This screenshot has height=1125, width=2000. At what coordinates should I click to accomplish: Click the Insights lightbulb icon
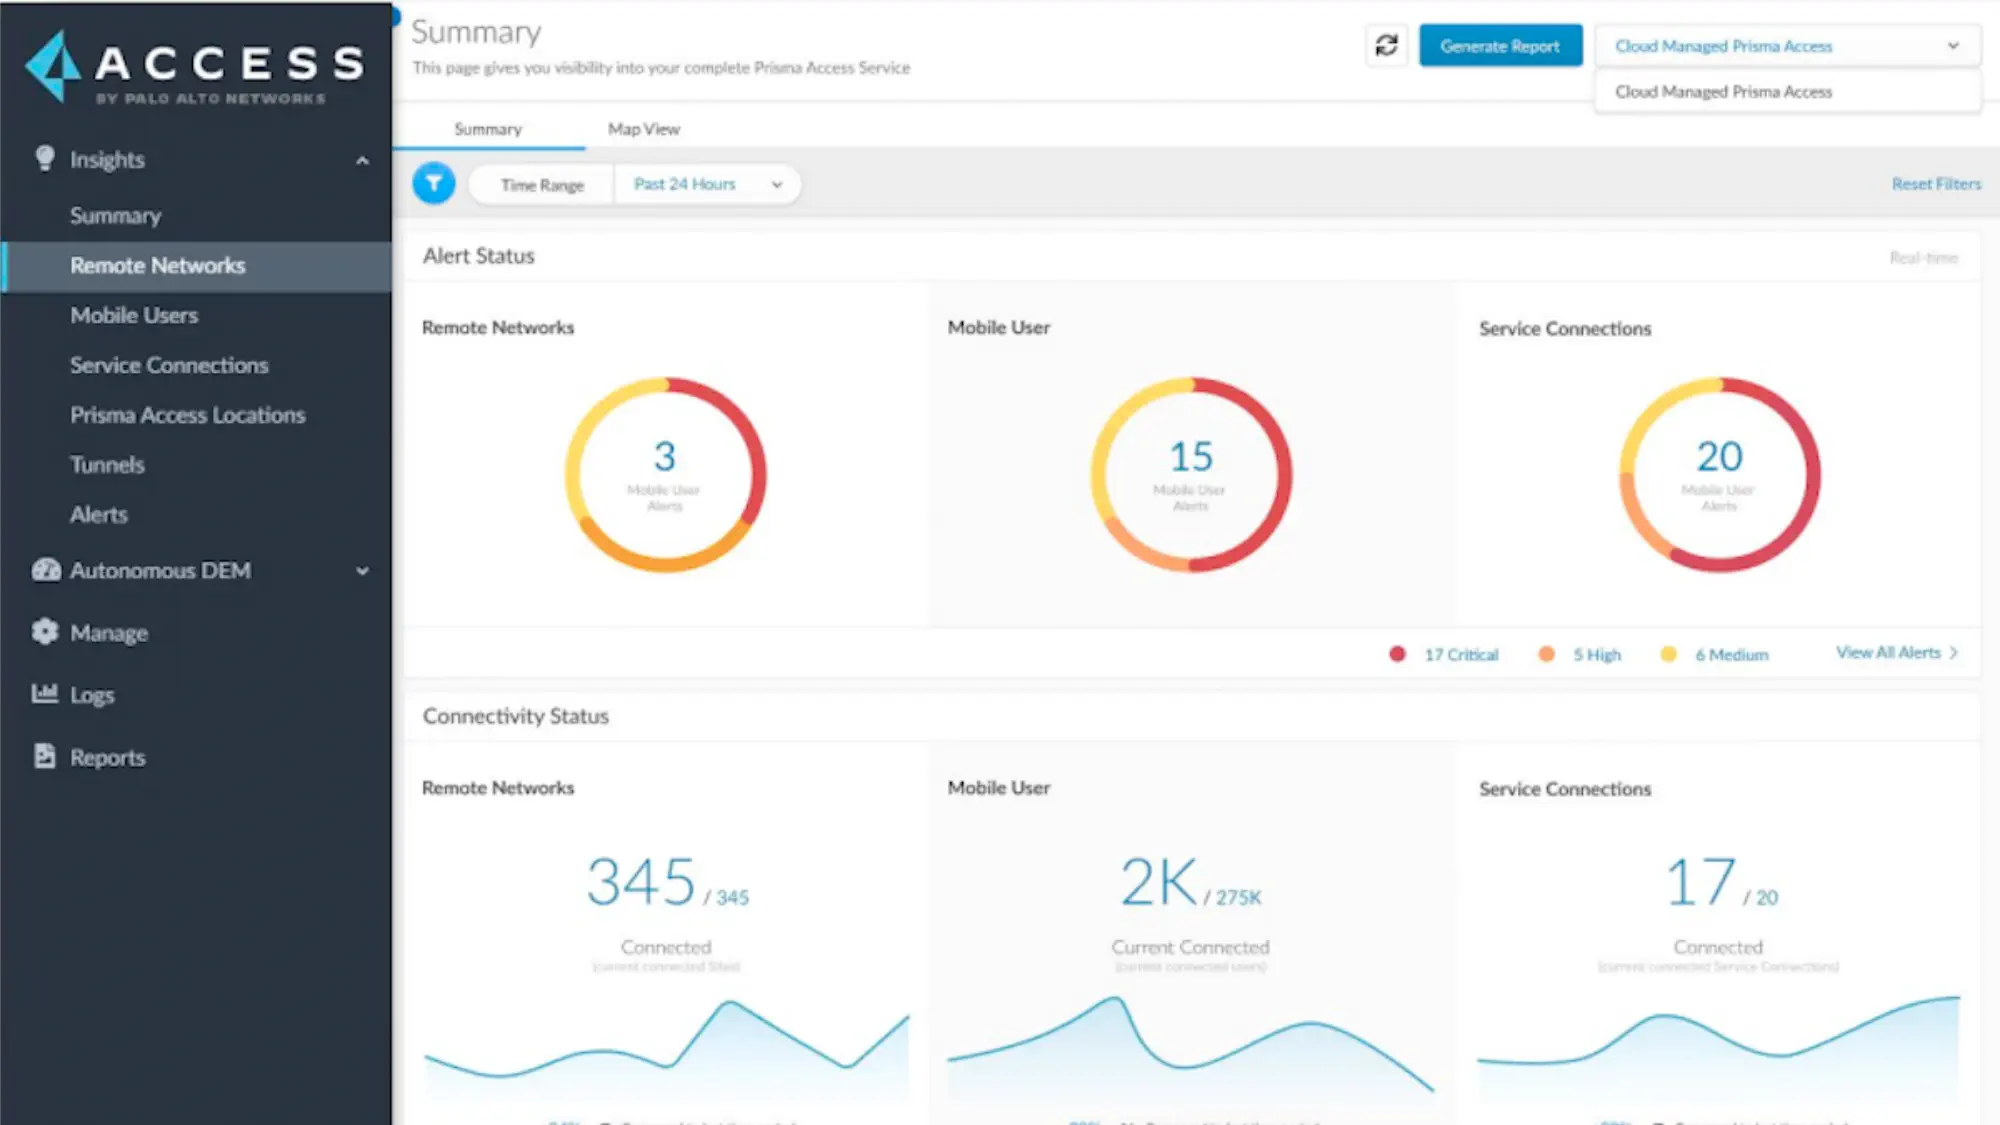pyautogui.click(x=45, y=159)
